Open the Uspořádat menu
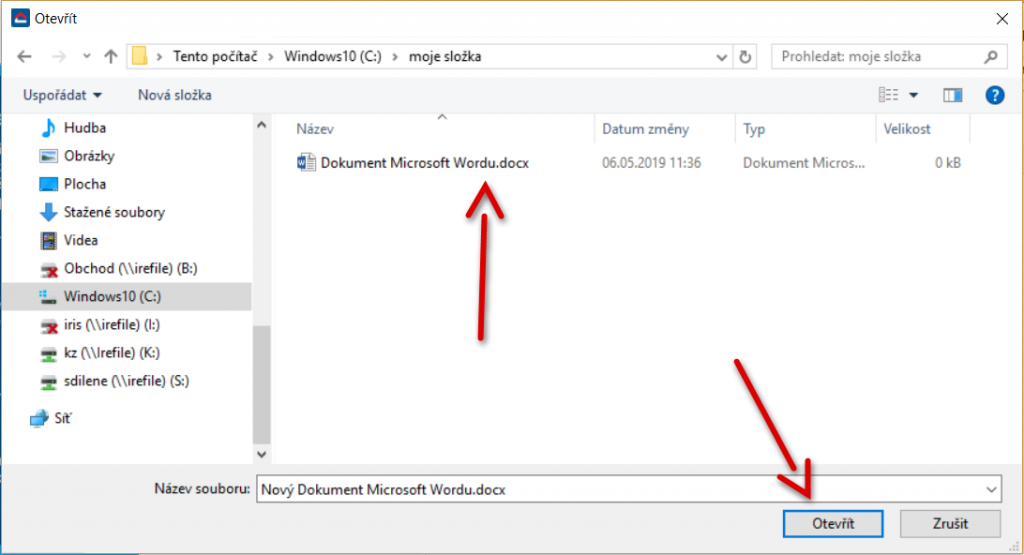Image resolution: width=1024 pixels, height=555 pixels. point(62,95)
